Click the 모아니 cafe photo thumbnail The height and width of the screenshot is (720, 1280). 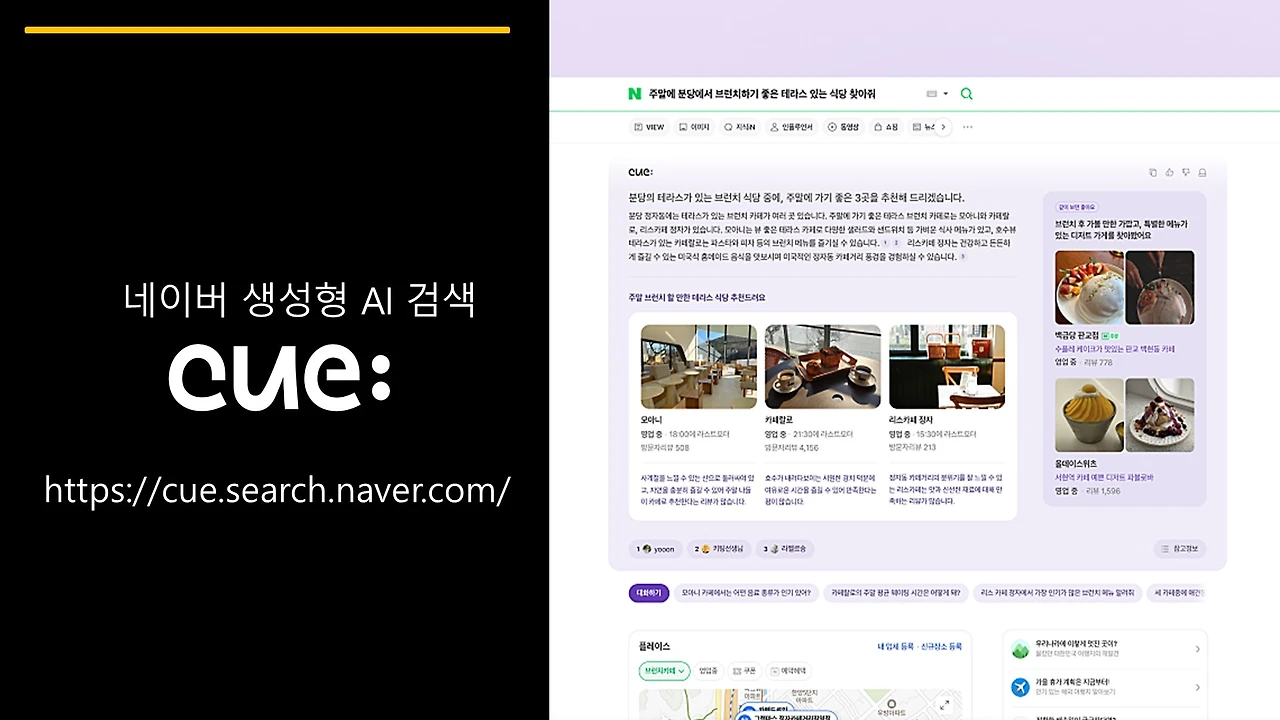[x=698, y=366]
